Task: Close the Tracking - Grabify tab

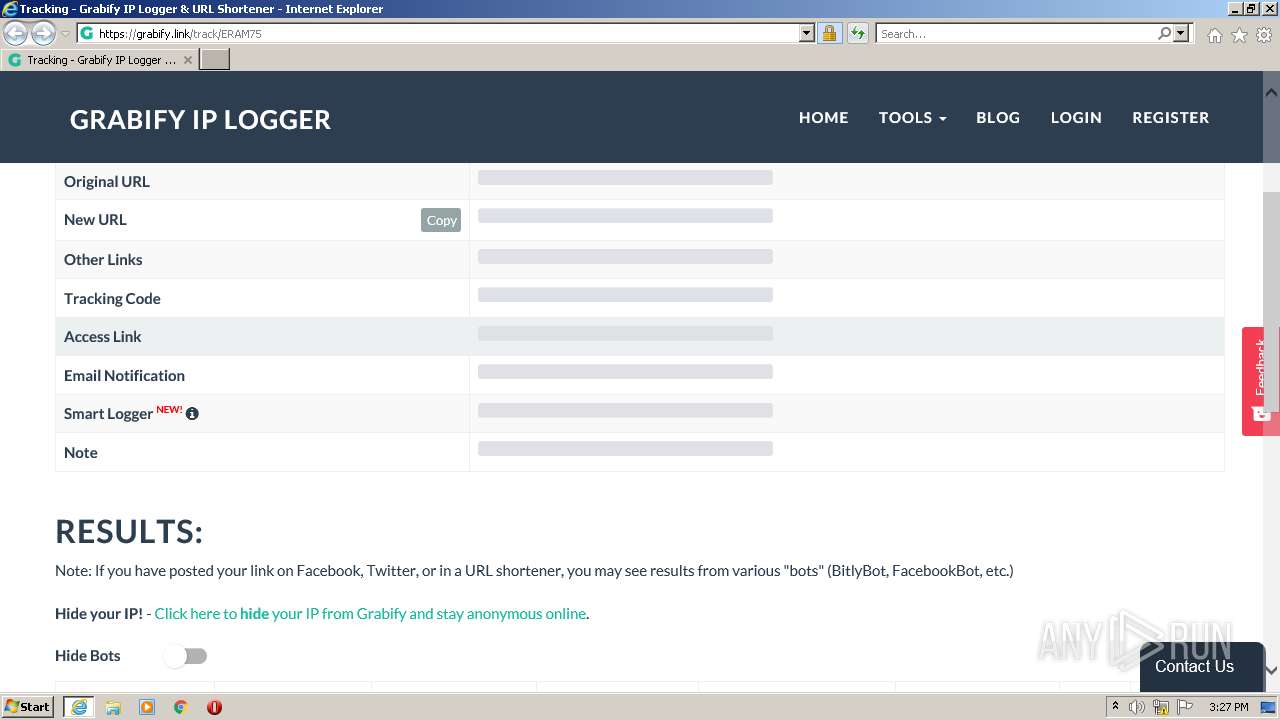Action: (x=187, y=60)
